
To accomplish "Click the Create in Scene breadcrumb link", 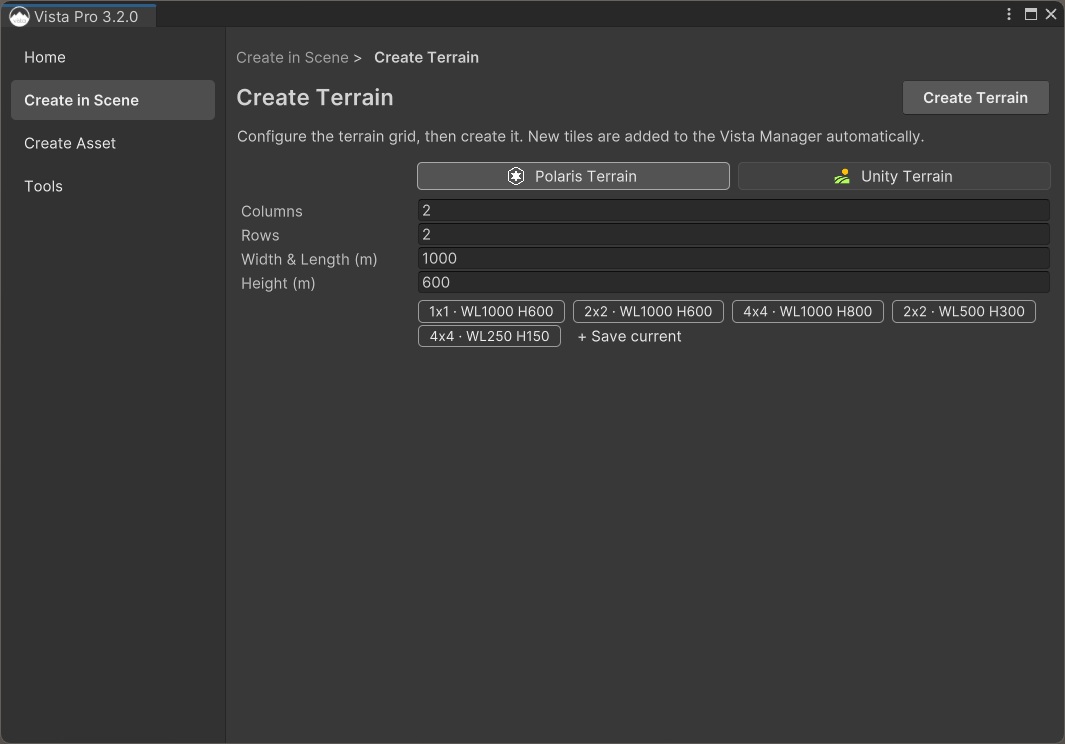I will [292, 58].
